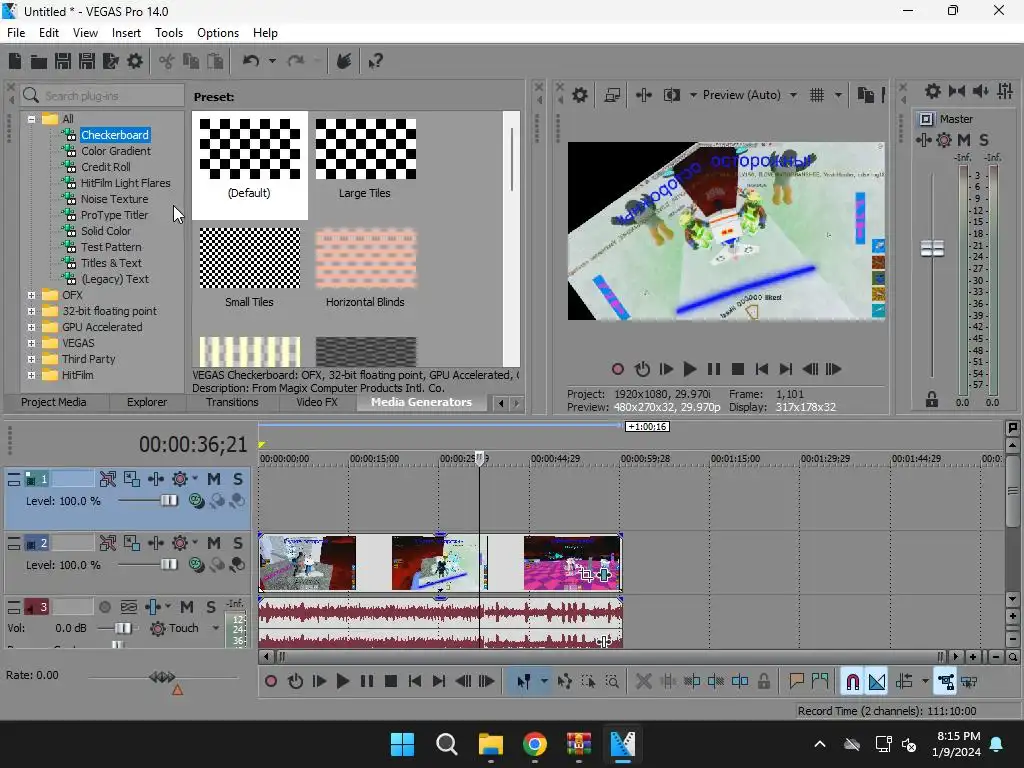
Task: Open Project Properties gear in main toolbar
Action: tap(135, 61)
